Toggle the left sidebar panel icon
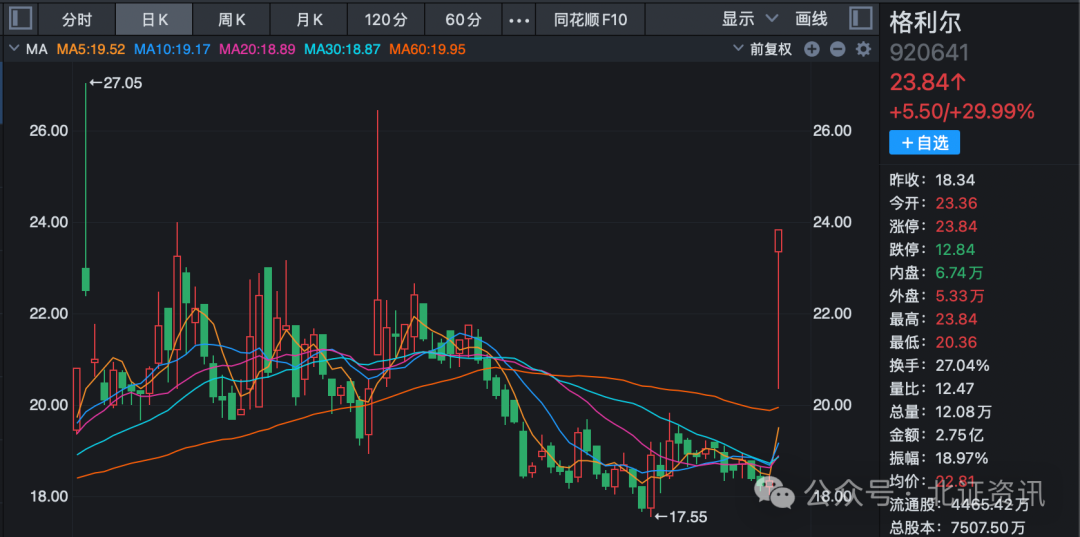 click(21, 19)
